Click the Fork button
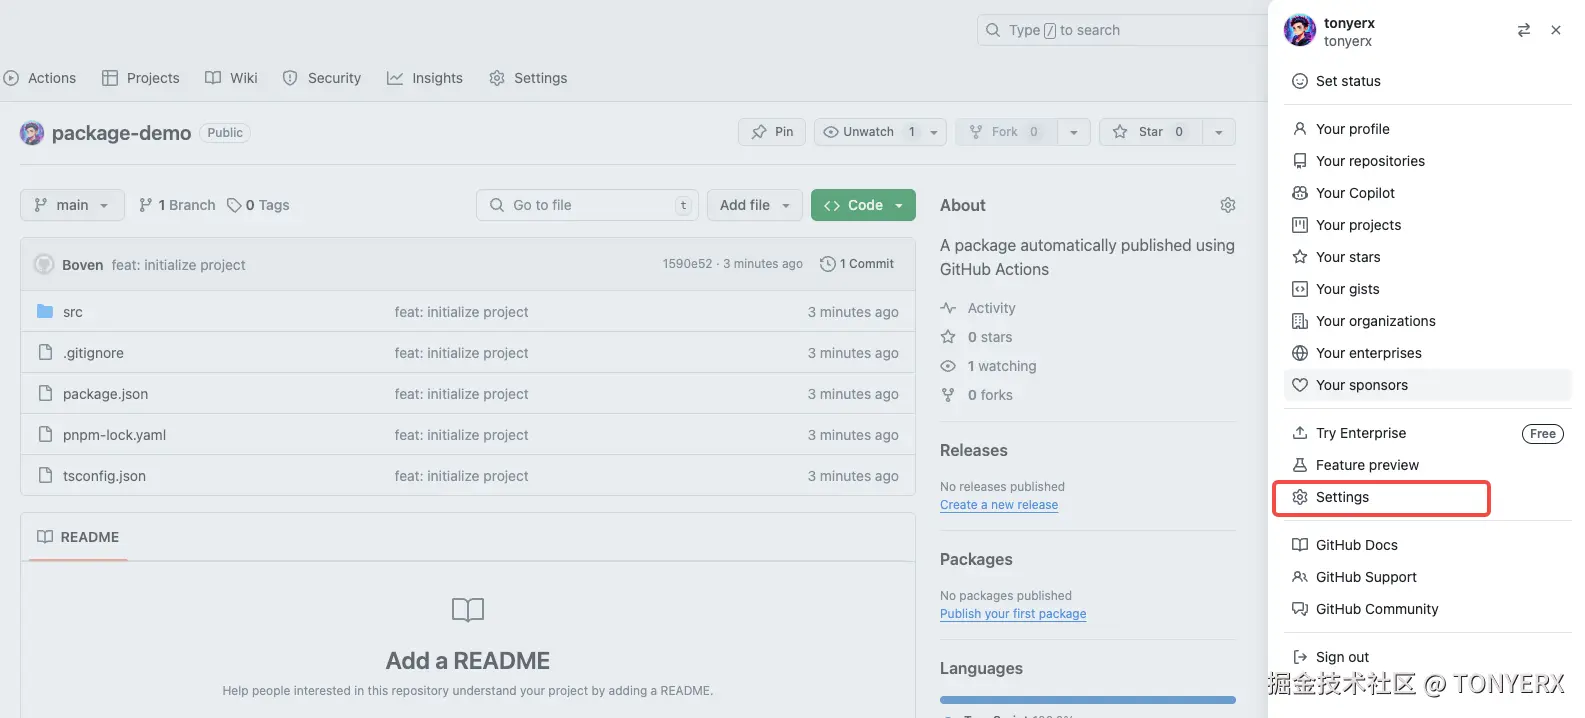Screen dimensions: 1585x718 pyautogui.click(x=1006, y=132)
